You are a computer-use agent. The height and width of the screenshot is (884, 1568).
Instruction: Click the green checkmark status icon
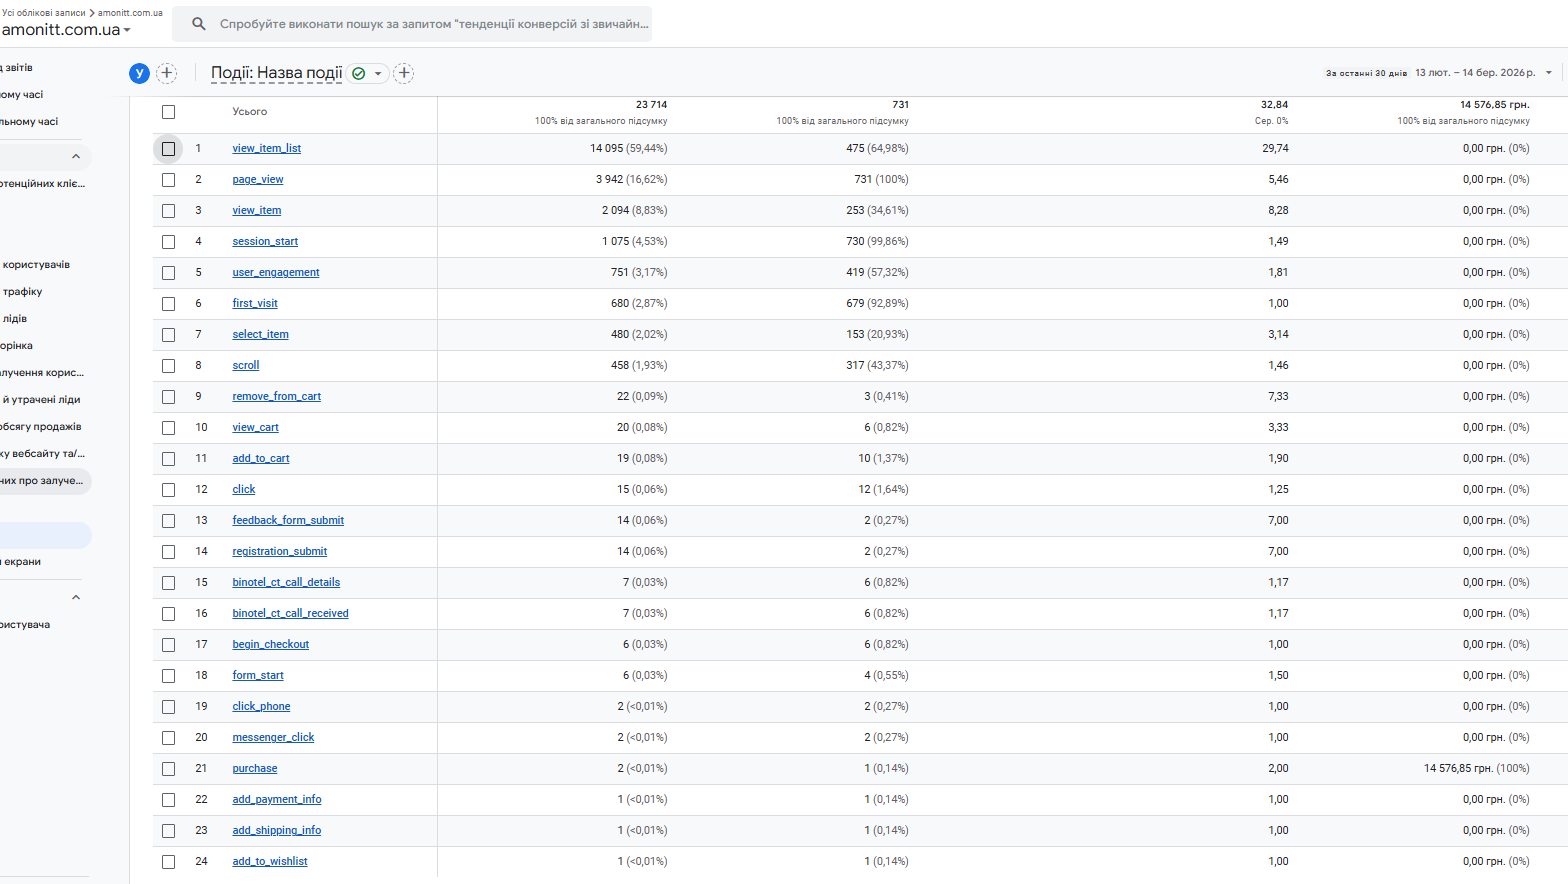tap(359, 73)
